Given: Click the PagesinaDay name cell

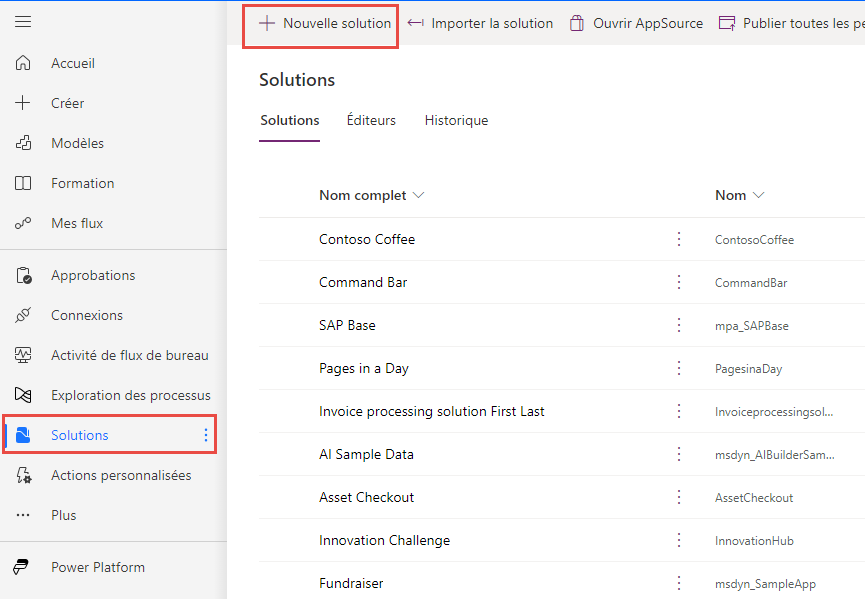Looking at the screenshot, I should 749,368.
